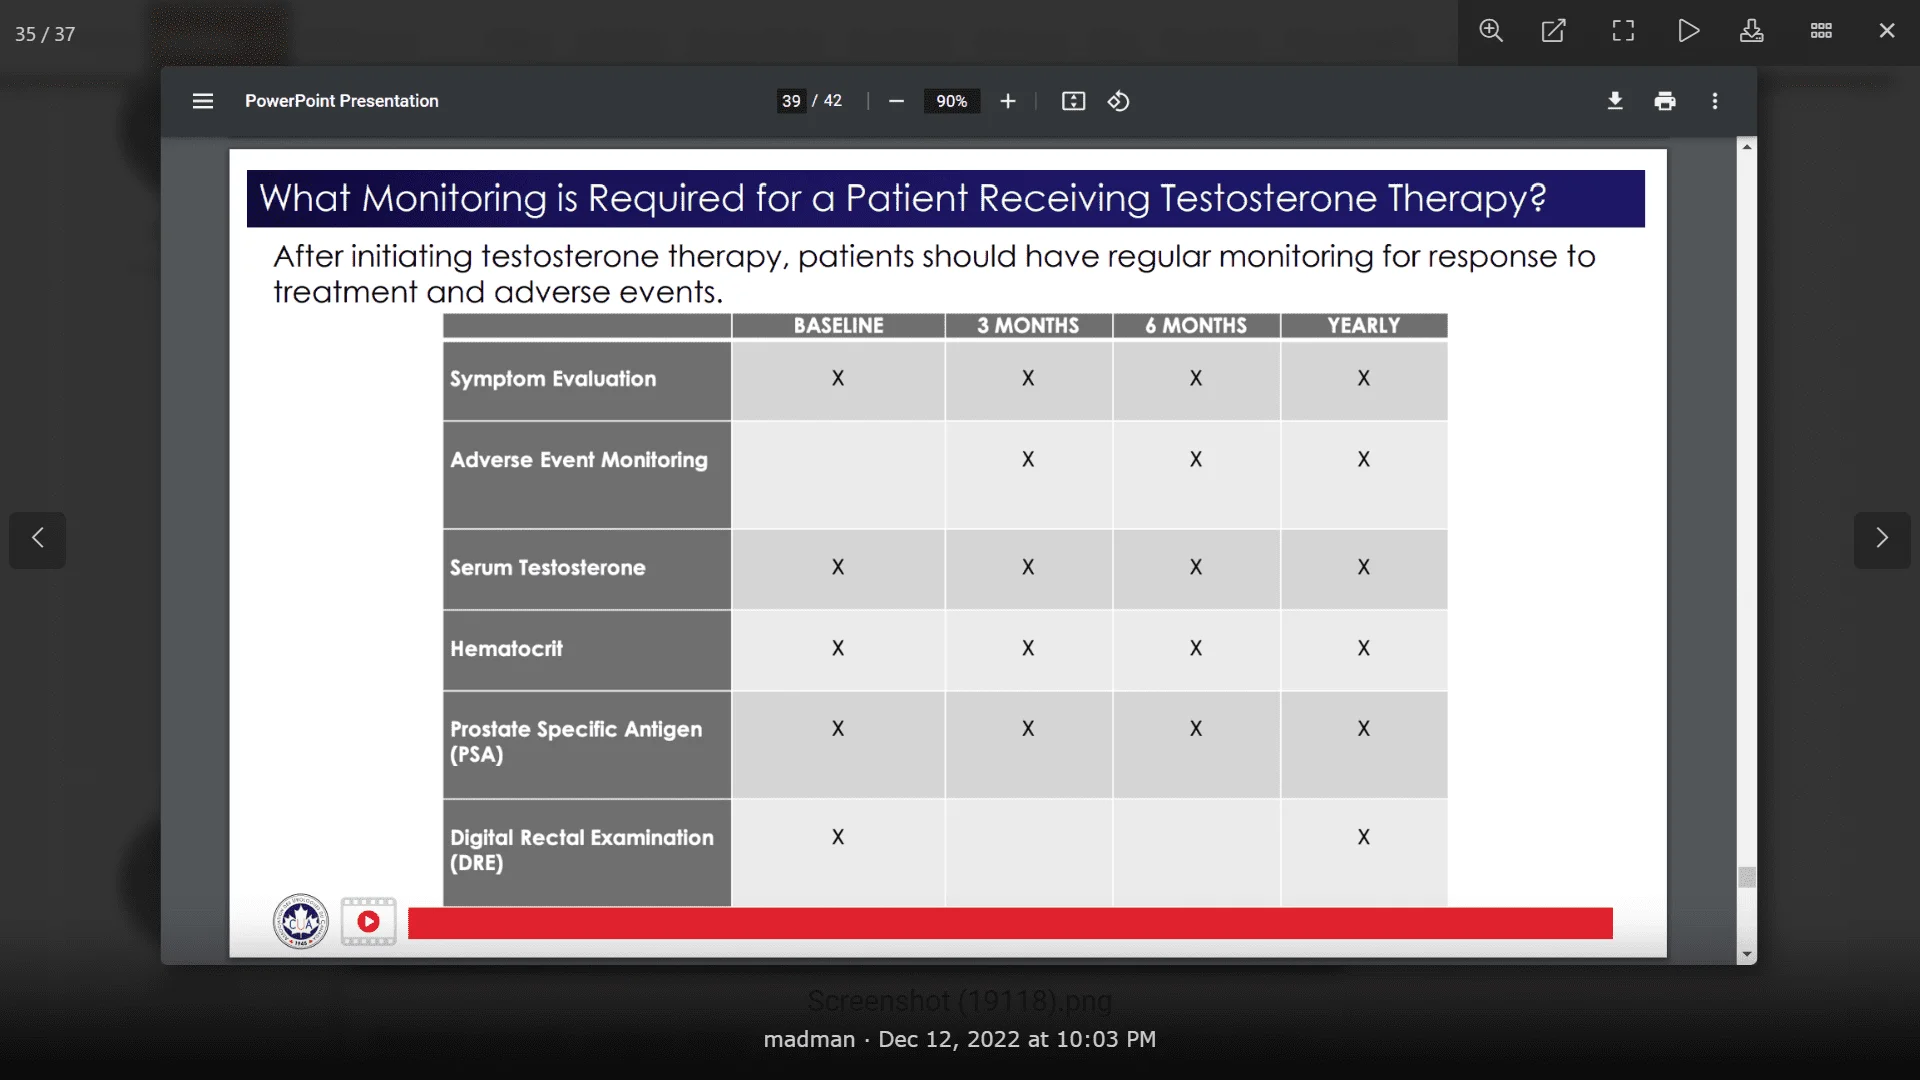Viewport: 1920px width, 1080px height.
Task: Click the 3 MONTHS column header
Action: pos(1028,325)
